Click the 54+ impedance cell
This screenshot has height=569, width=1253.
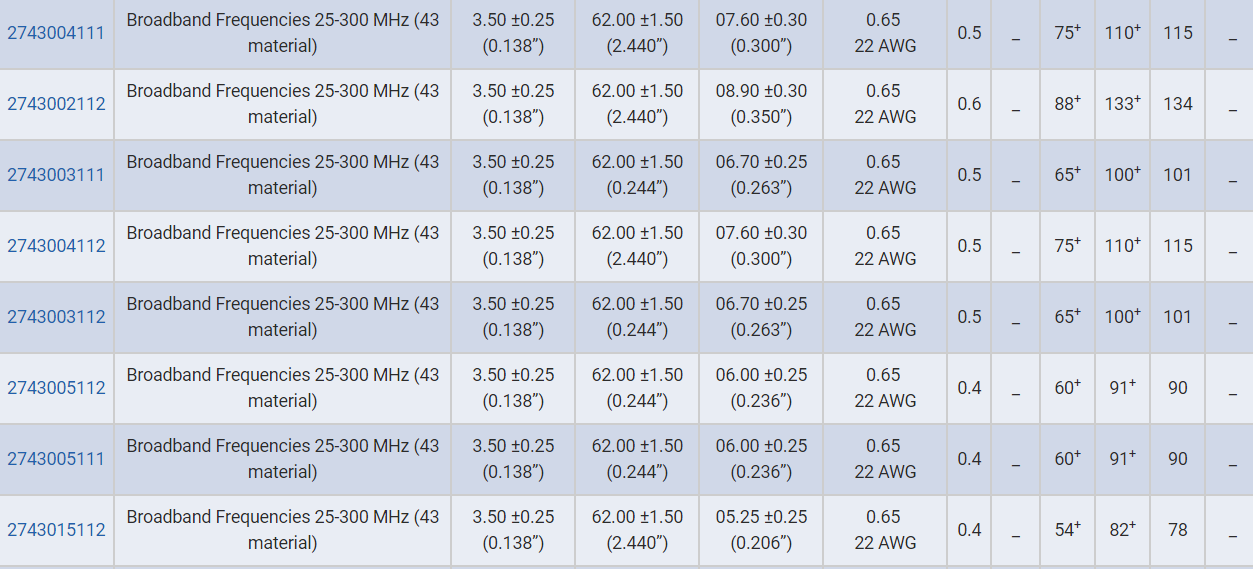coord(1068,530)
